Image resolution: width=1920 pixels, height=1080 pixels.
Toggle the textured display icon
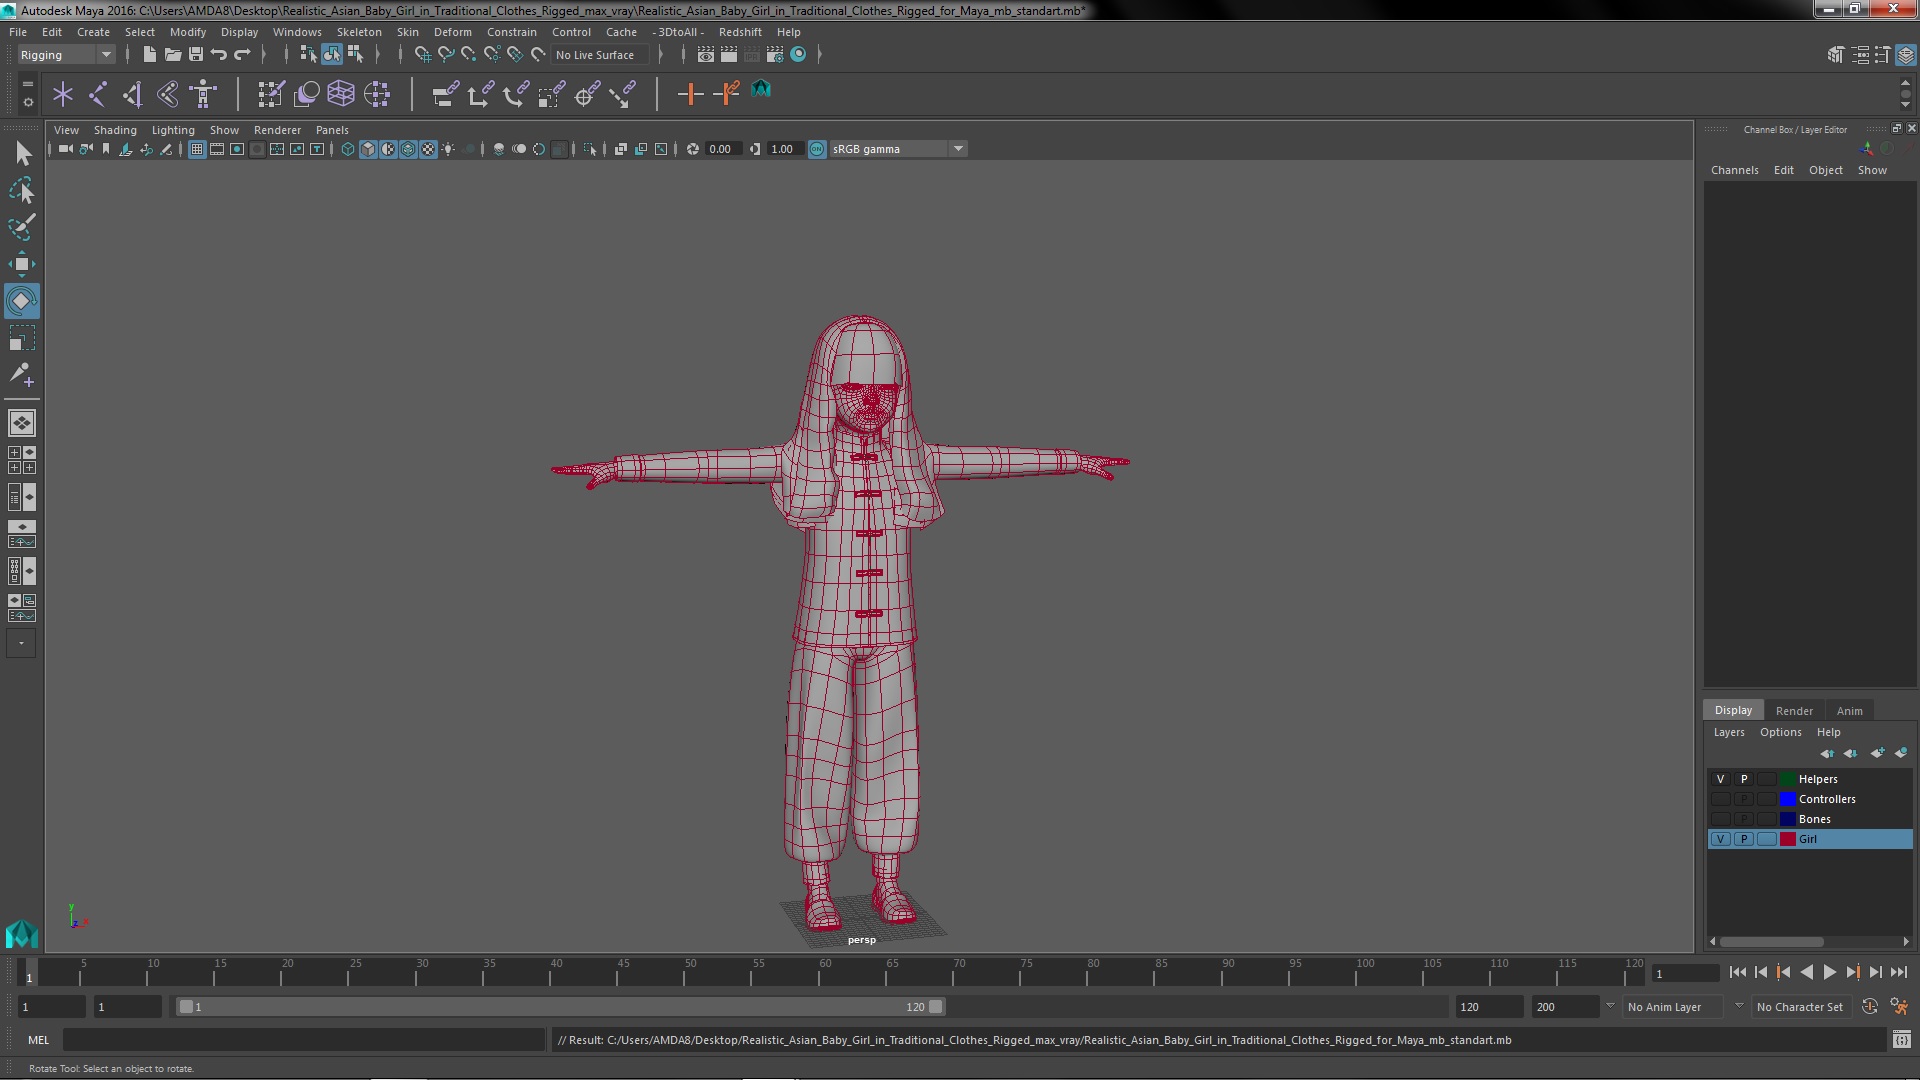click(x=428, y=149)
